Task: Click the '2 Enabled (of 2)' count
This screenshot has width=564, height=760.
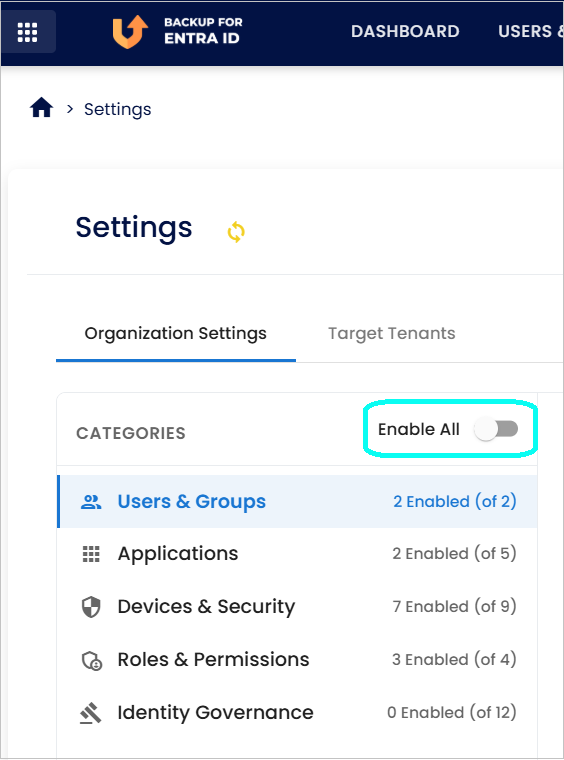Action: click(454, 501)
